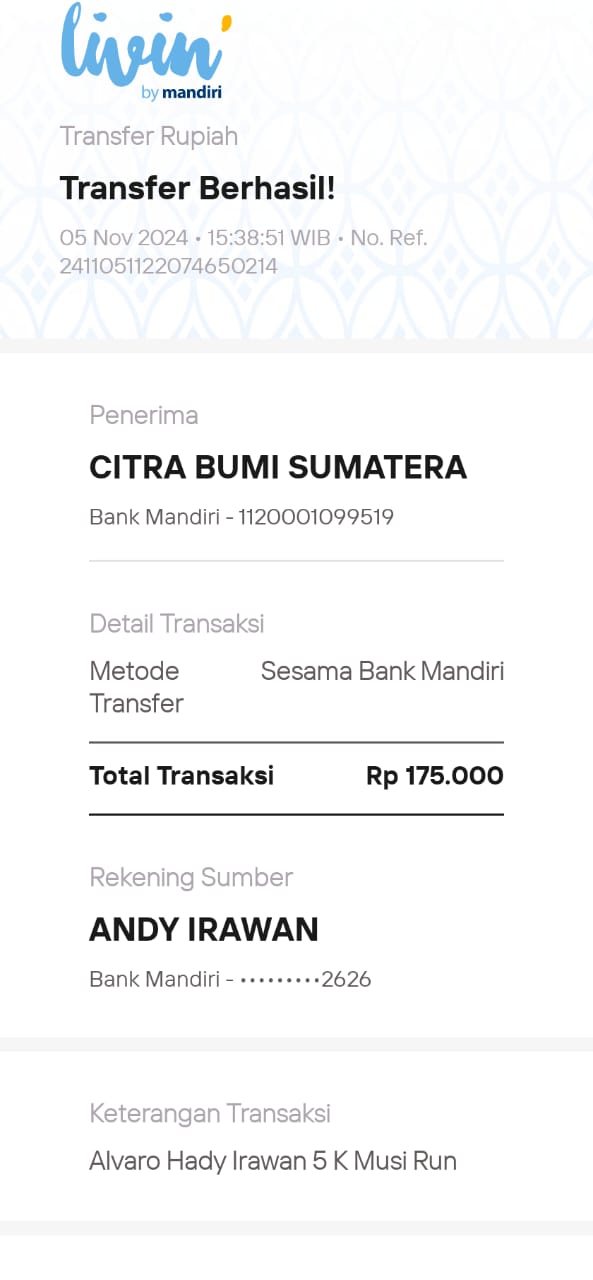Viewport: 593px width, 1280px height.
Task: Tap recipient account number 1120001099519
Action: 316,517
